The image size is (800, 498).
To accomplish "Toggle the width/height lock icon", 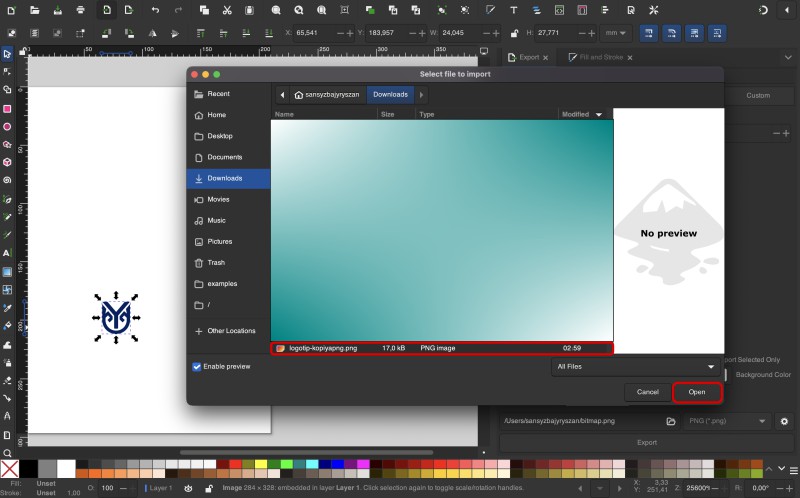I will [514, 33].
